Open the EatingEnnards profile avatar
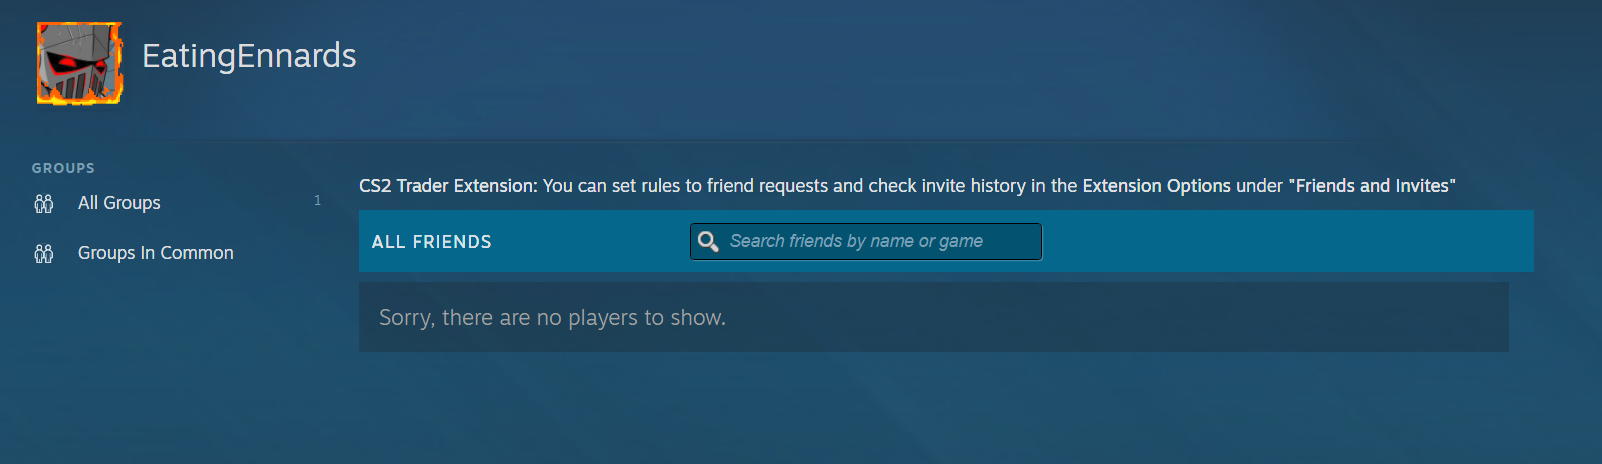Viewport: 1602px width, 464px height. click(x=80, y=63)
